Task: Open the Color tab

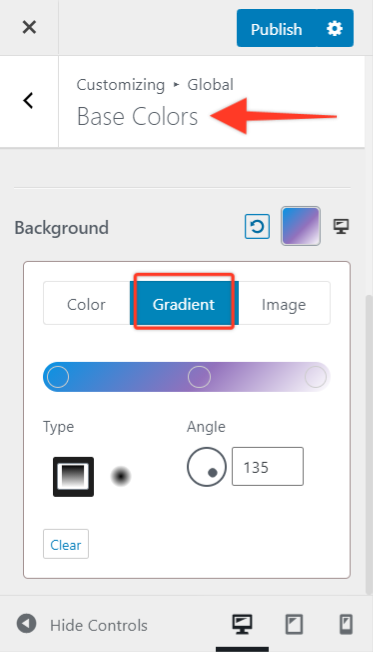Action: 86,304
